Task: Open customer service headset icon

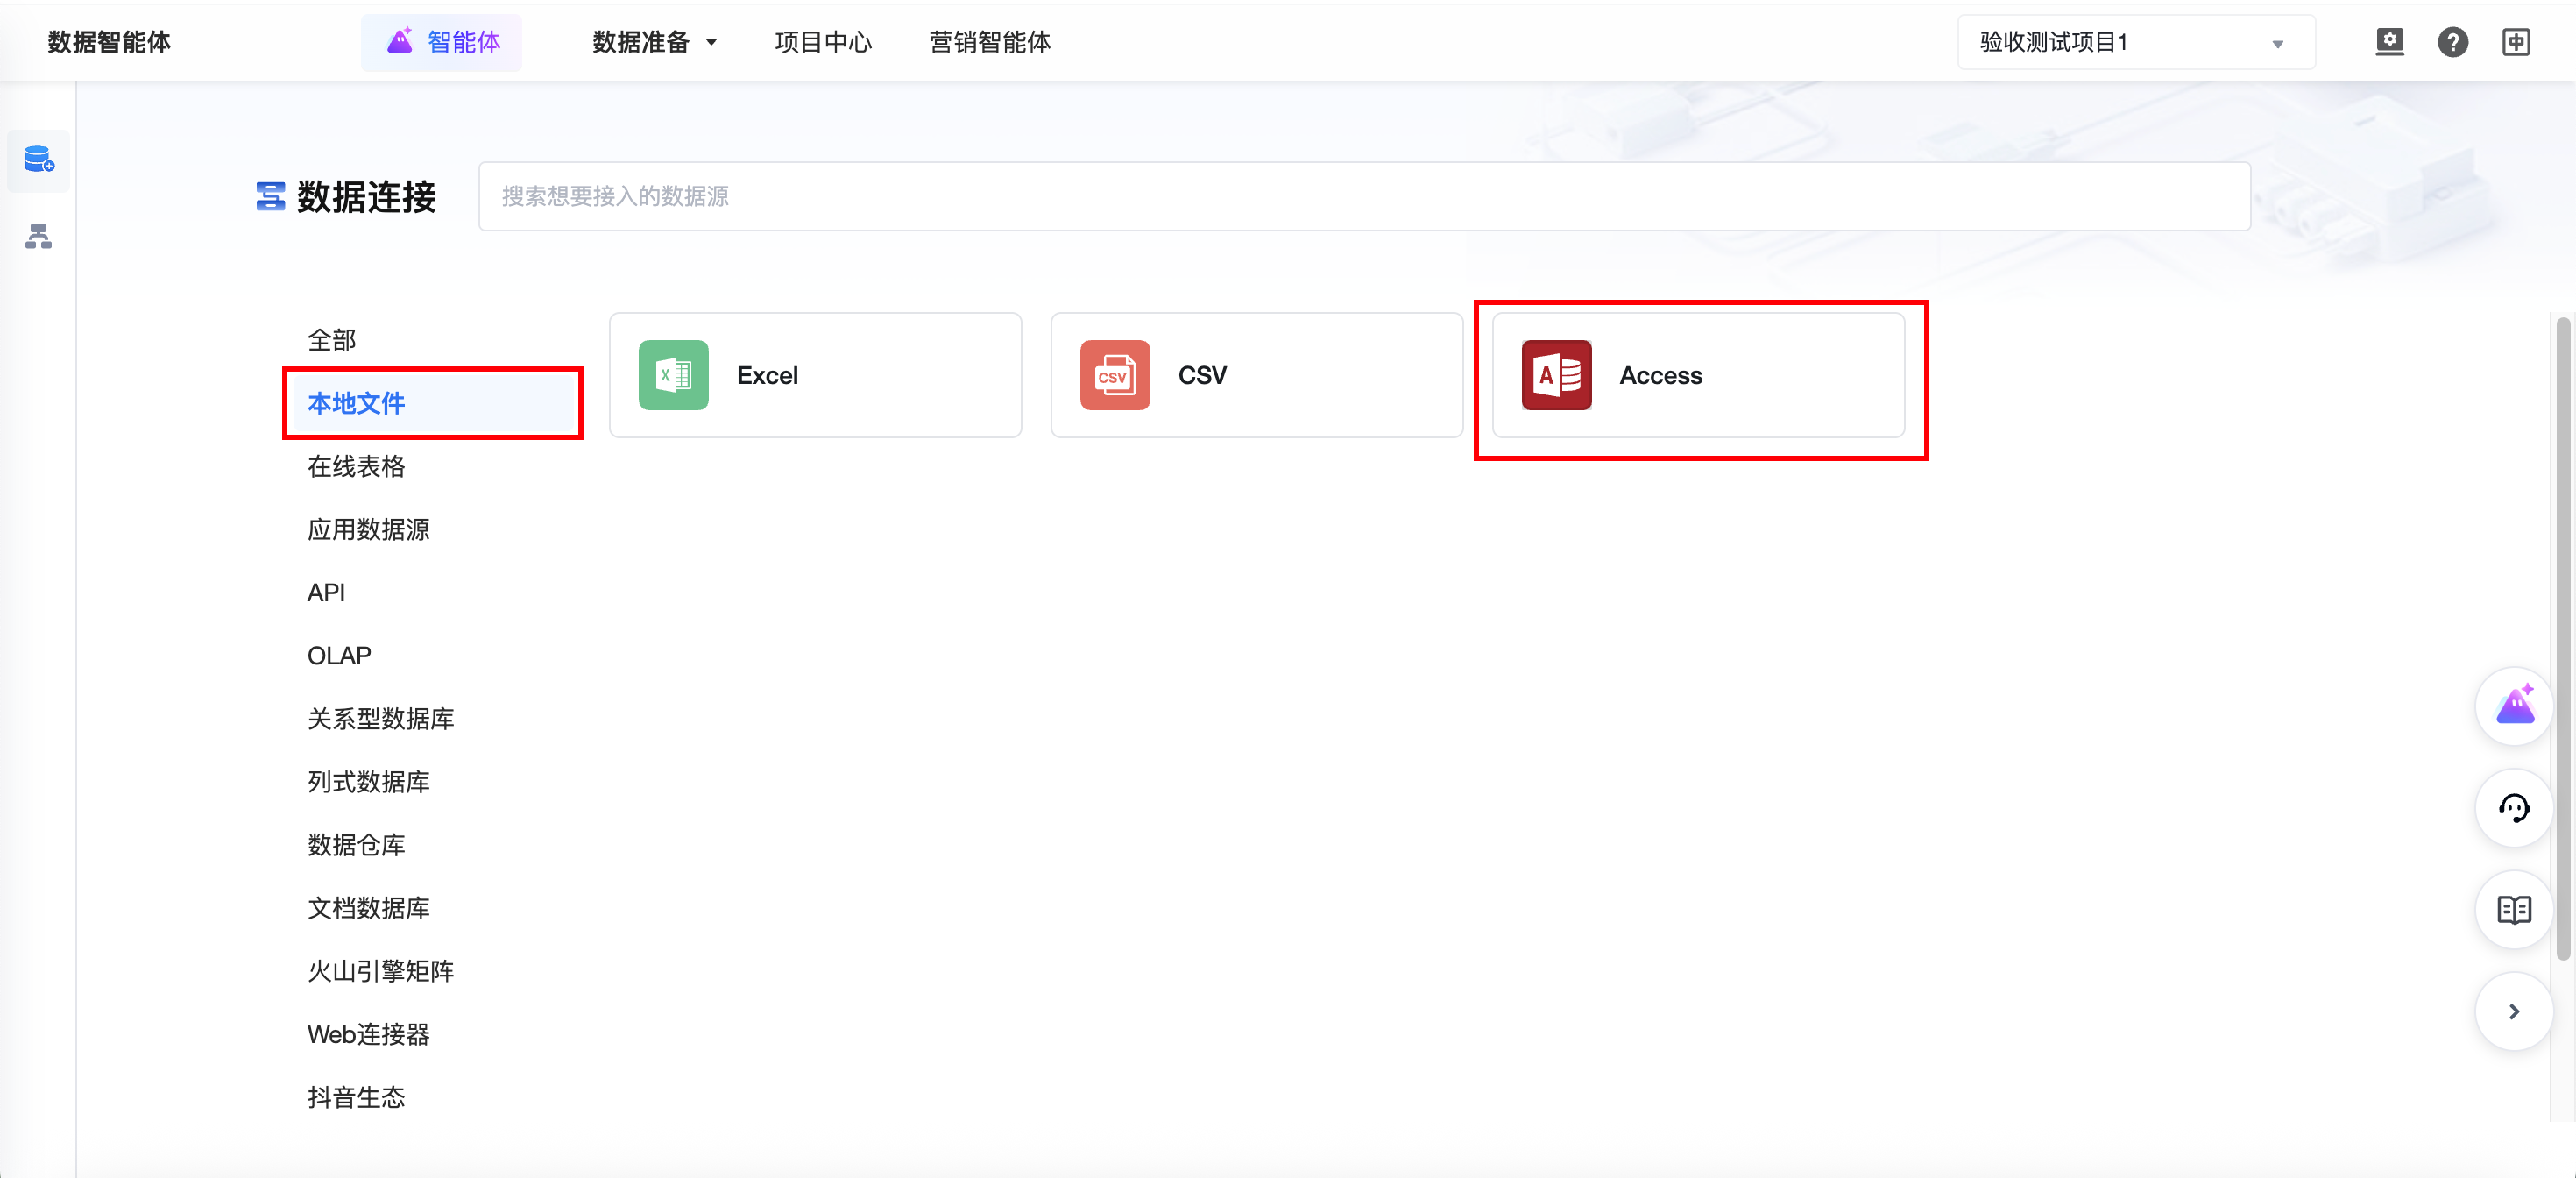Action: tap(2514, 808)
